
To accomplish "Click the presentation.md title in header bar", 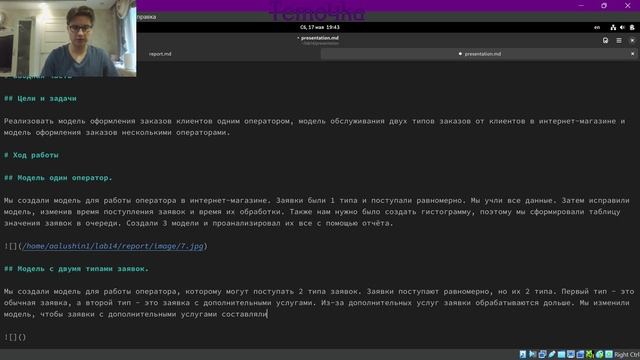I will [320, 38].
